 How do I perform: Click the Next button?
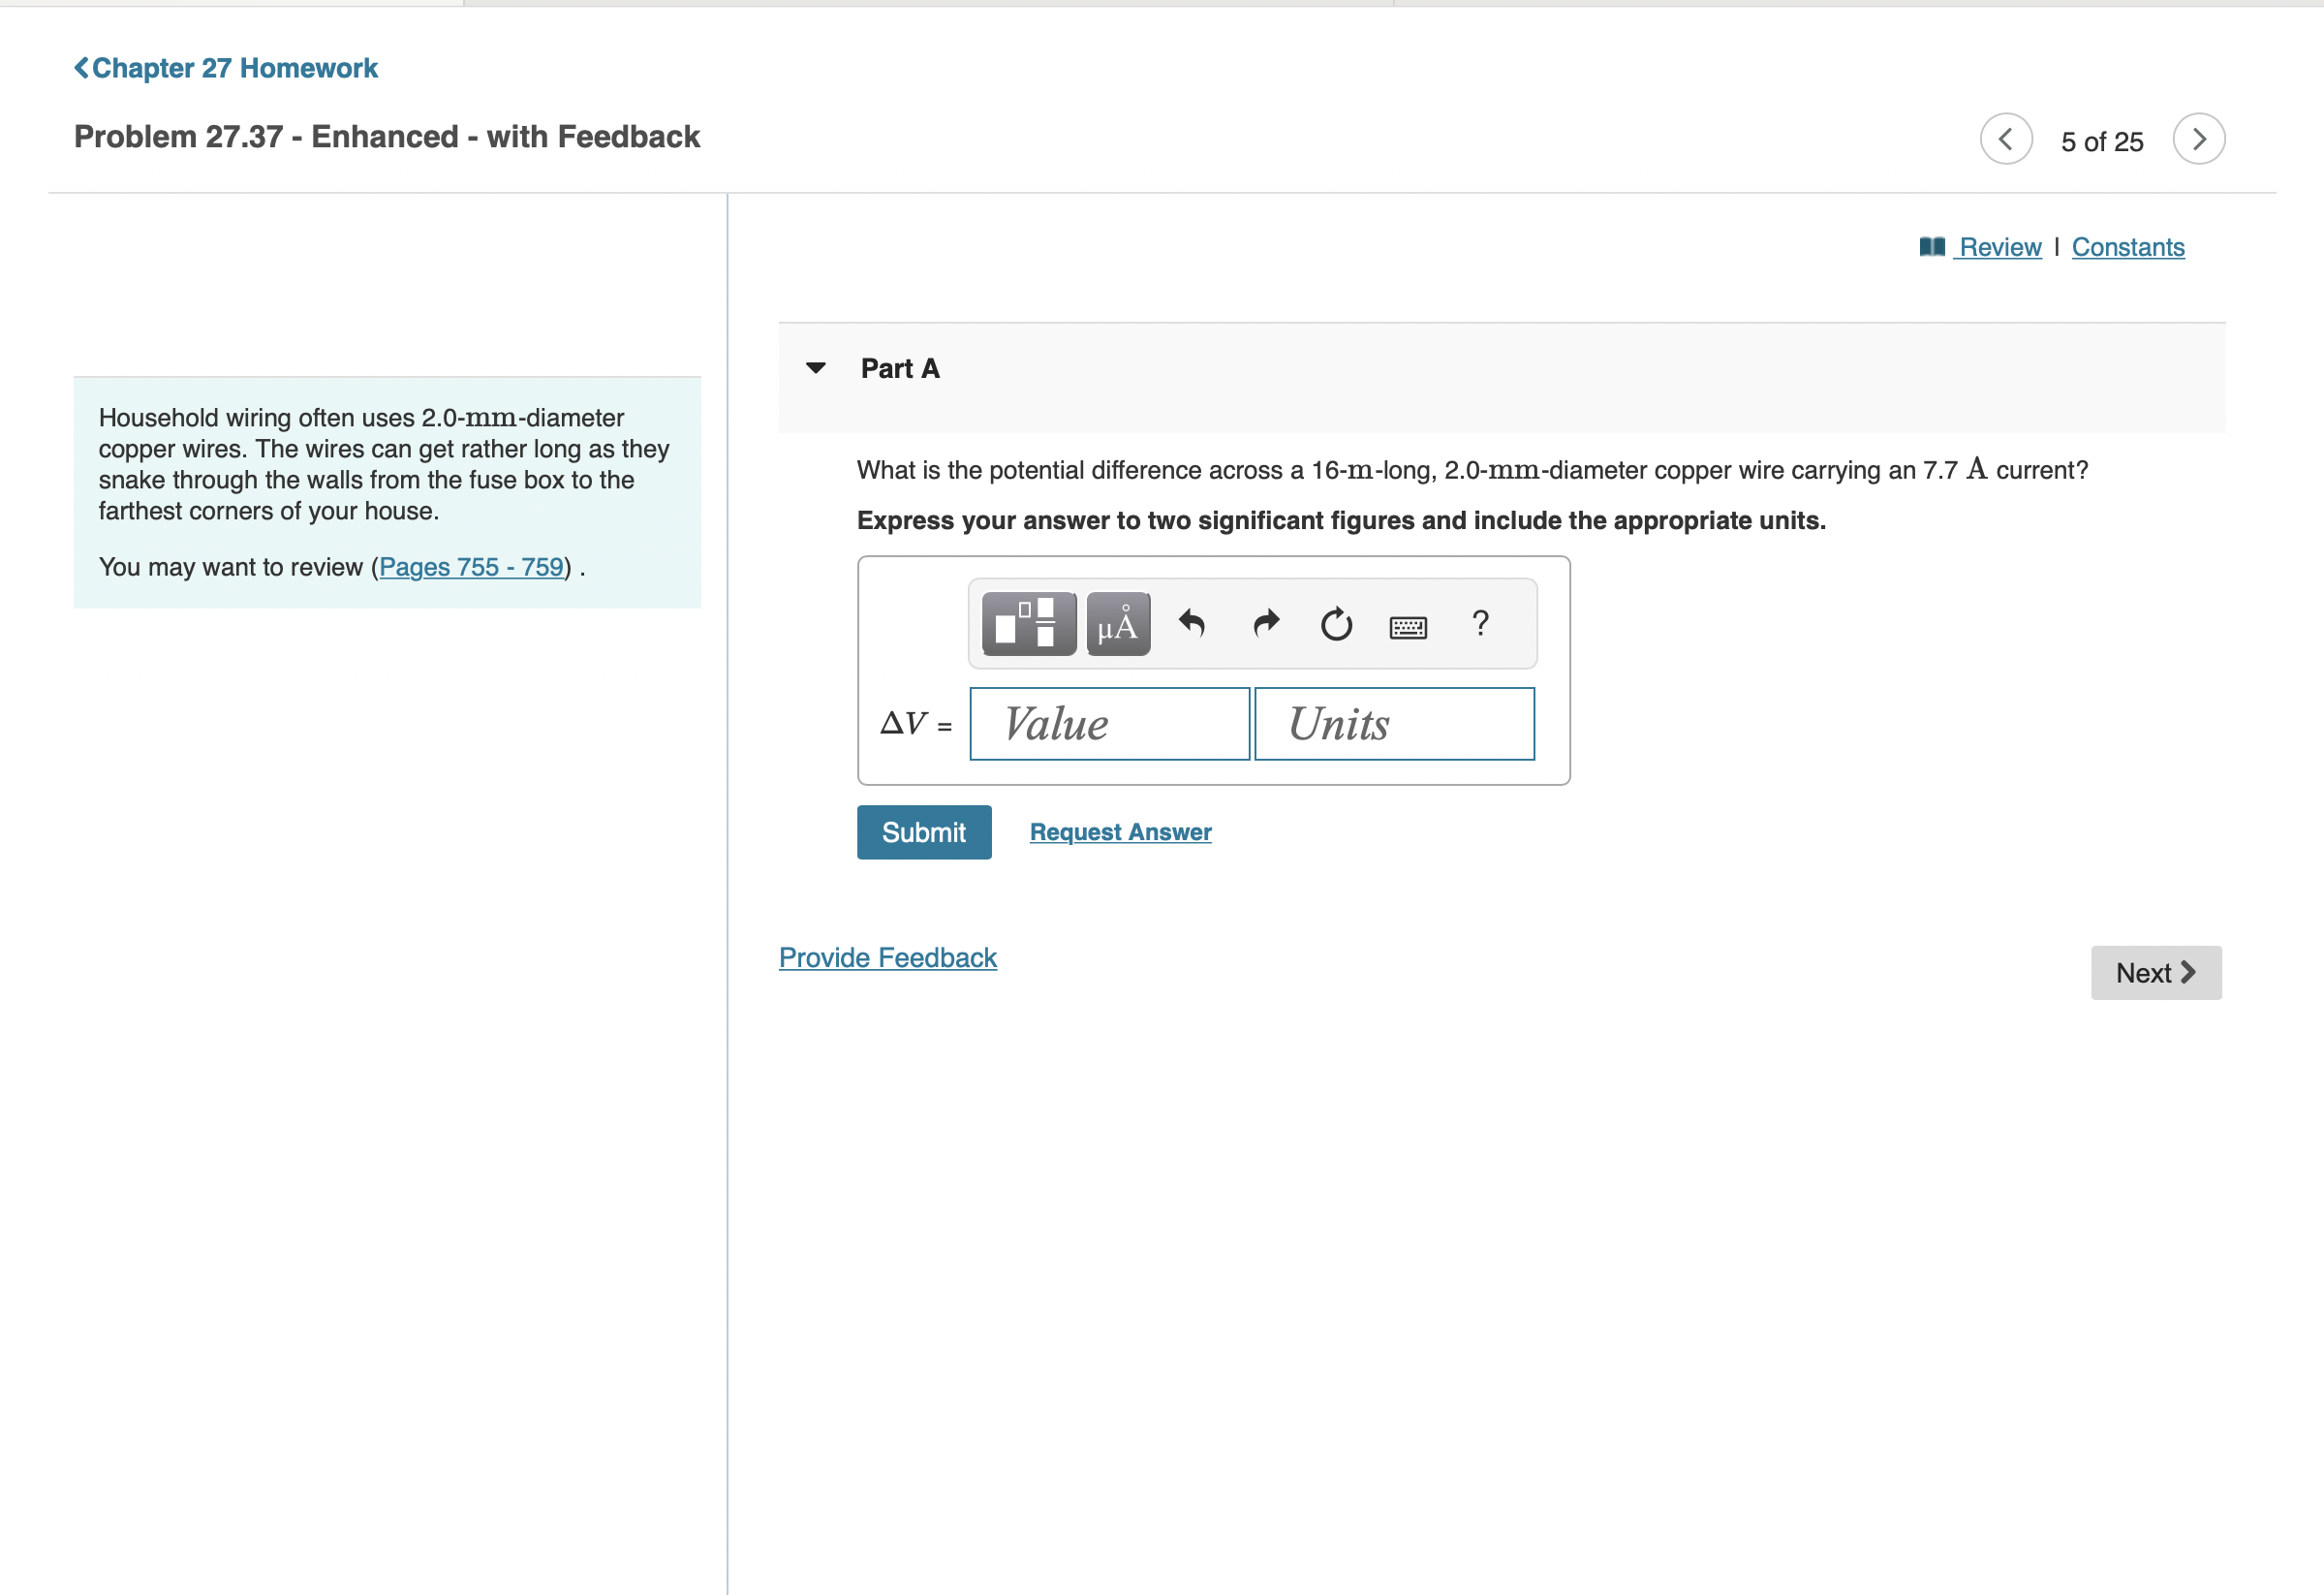click(x=2155, y=973)
